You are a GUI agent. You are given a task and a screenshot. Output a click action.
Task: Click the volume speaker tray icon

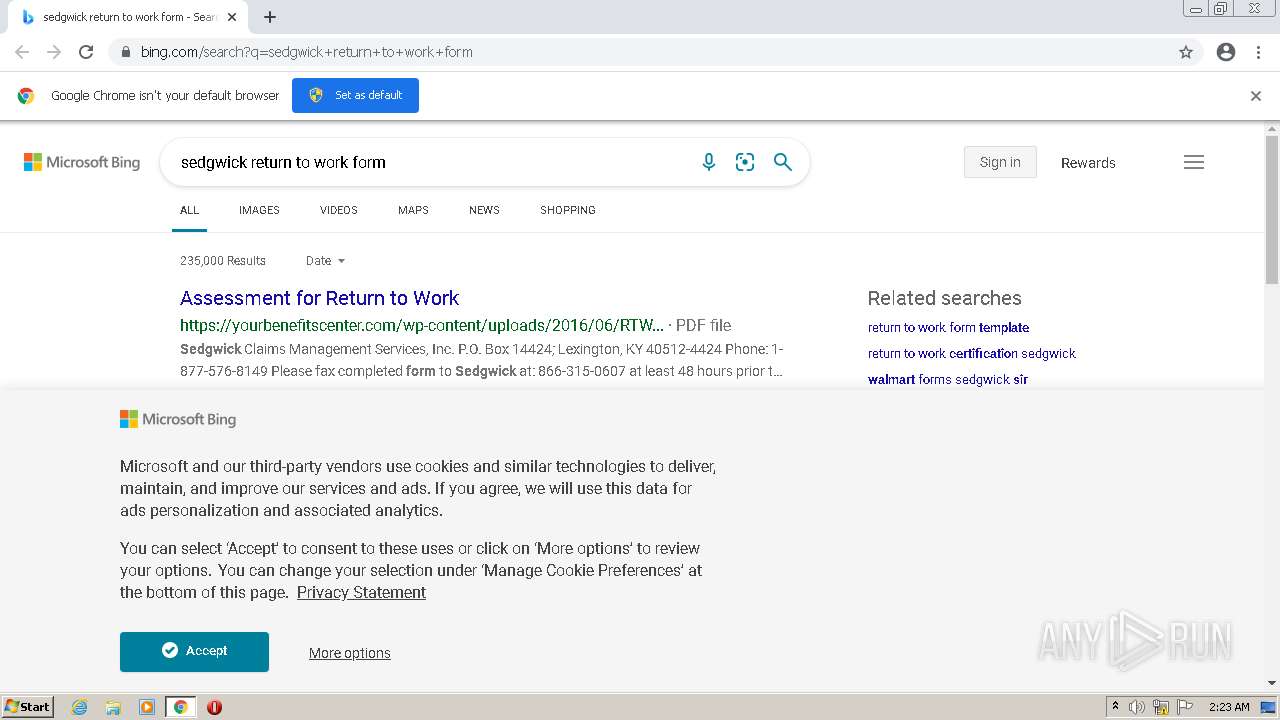(1137, 707)
